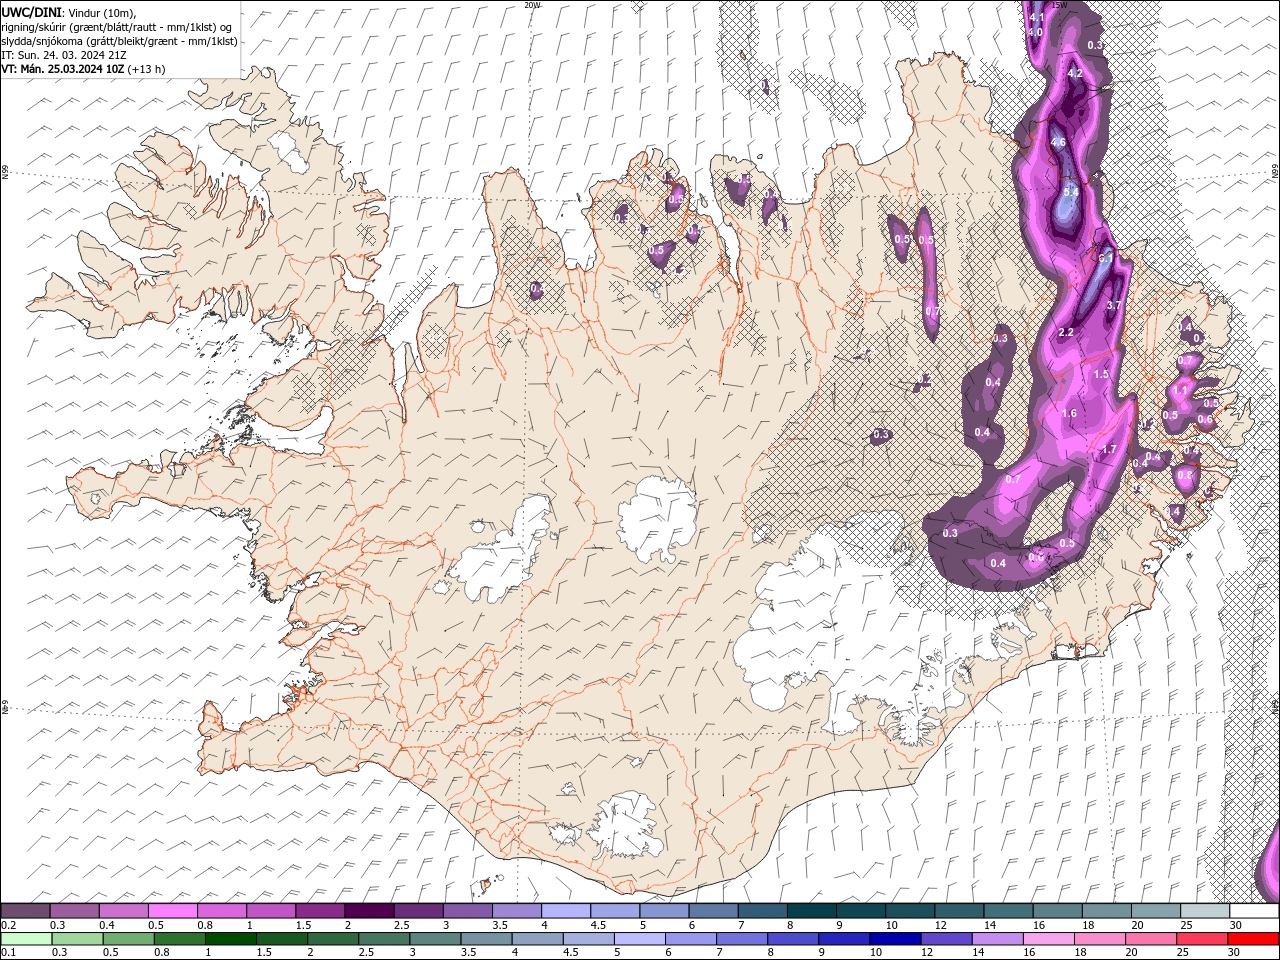
Task: Click the 'slydda/snjókoma (grátt/bleikt/grænt' legend line
Action: [x=120, y=41]
